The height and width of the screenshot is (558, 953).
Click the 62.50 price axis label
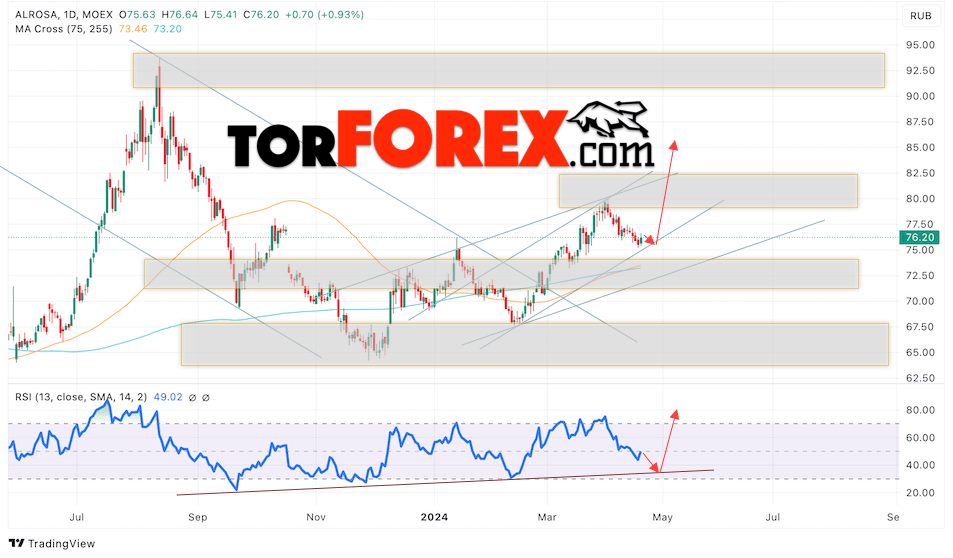pos(920,377)
